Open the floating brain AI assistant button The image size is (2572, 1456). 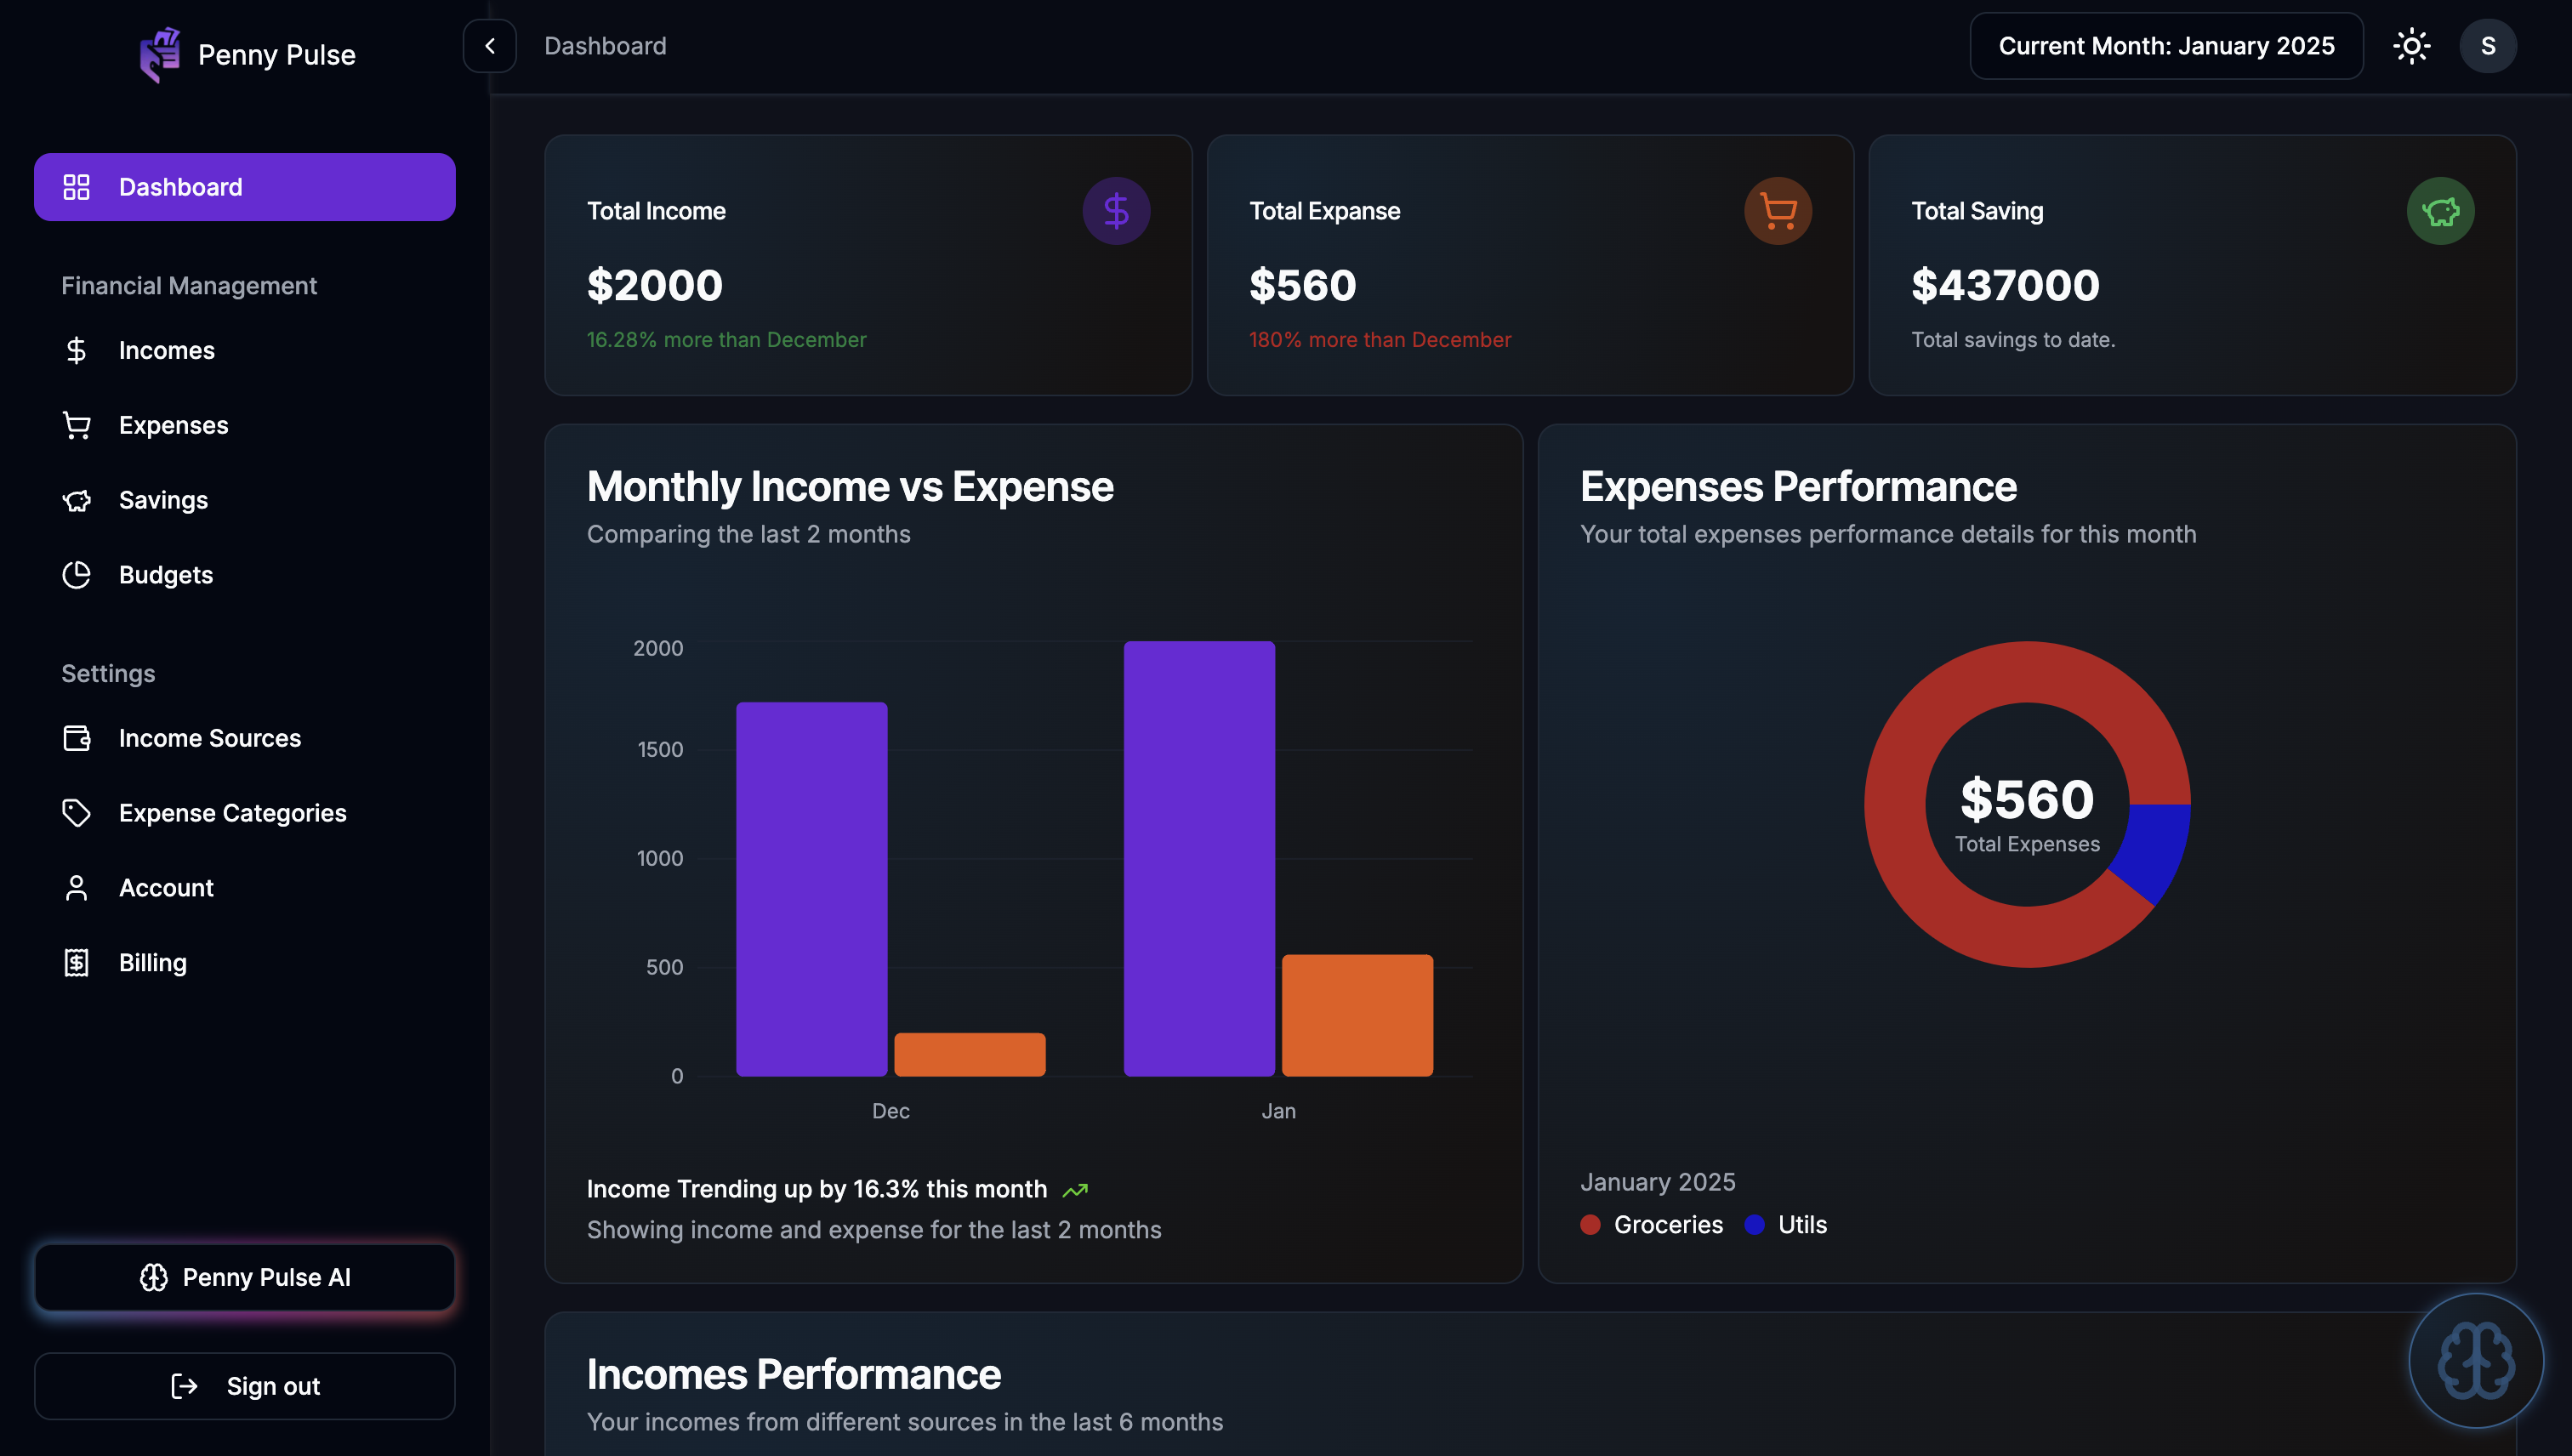2475,1361
